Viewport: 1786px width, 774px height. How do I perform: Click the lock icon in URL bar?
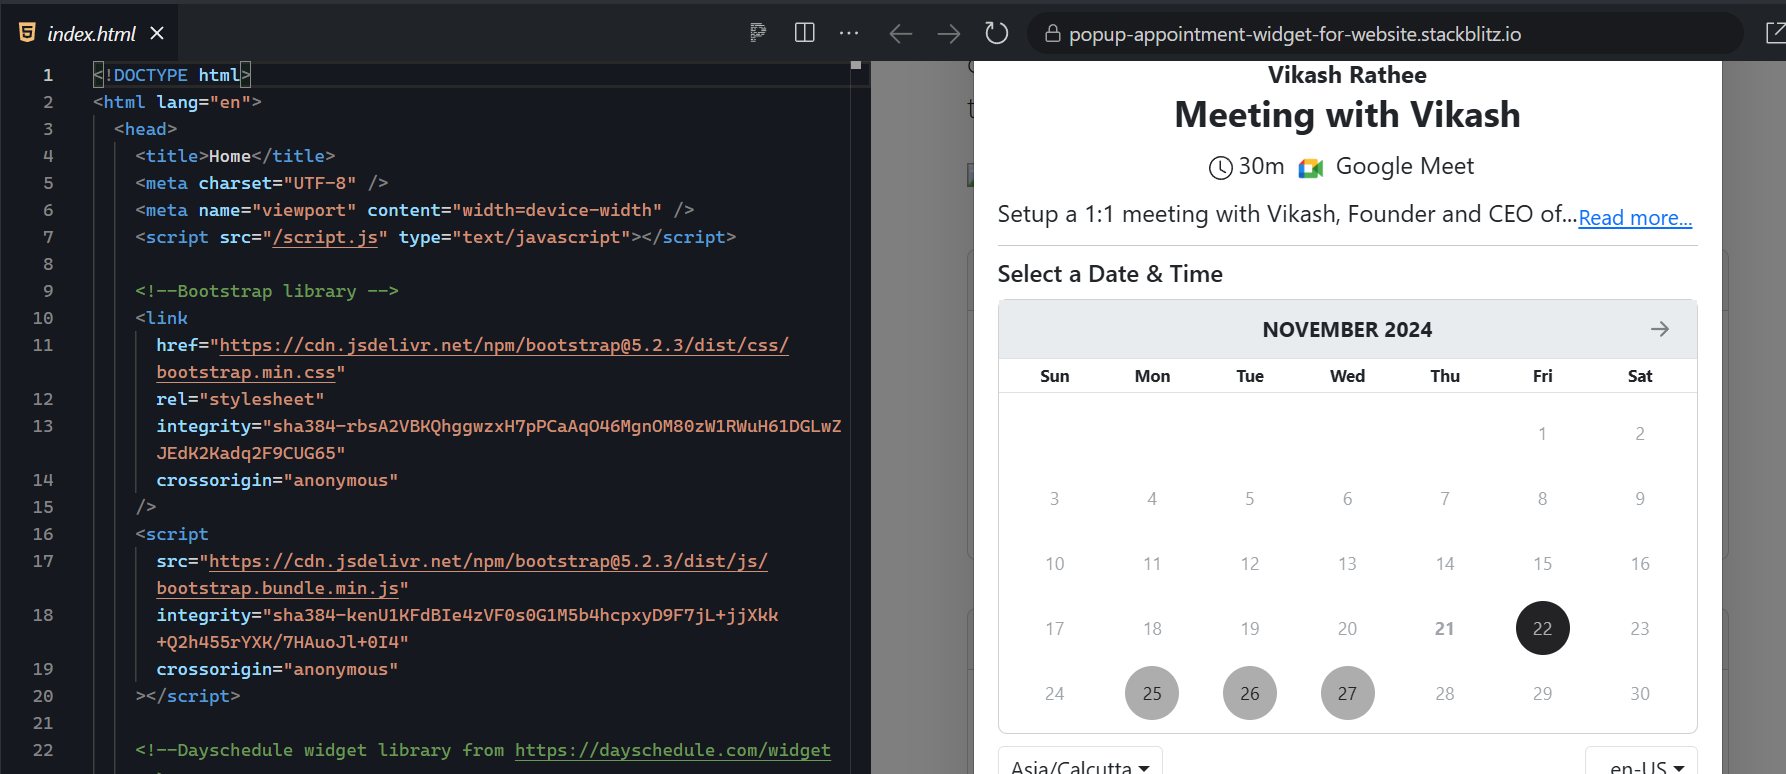[x=1052, y=34]
